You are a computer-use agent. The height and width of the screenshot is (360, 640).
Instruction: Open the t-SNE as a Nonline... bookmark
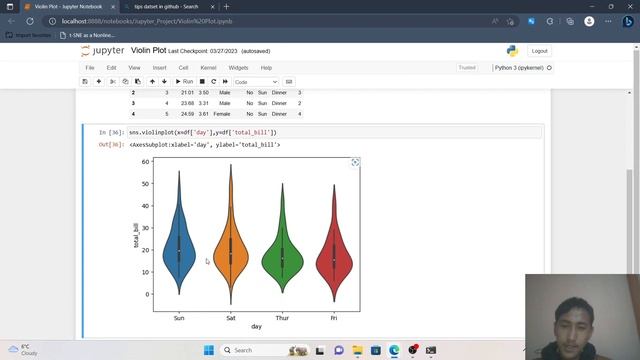tap(88, 35)
